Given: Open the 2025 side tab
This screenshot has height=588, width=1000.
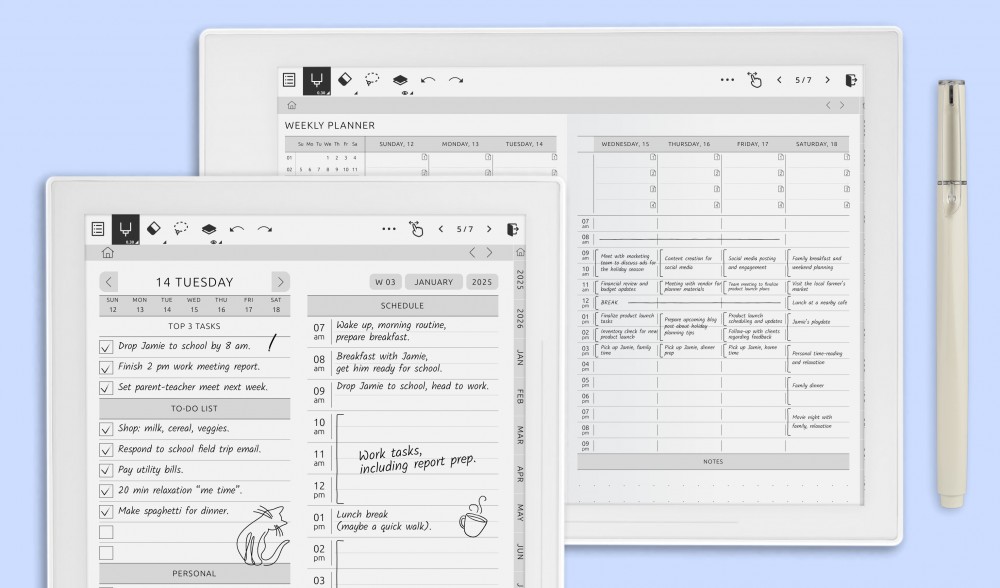Looking at the screenshot, I should (x=520, y=280).
